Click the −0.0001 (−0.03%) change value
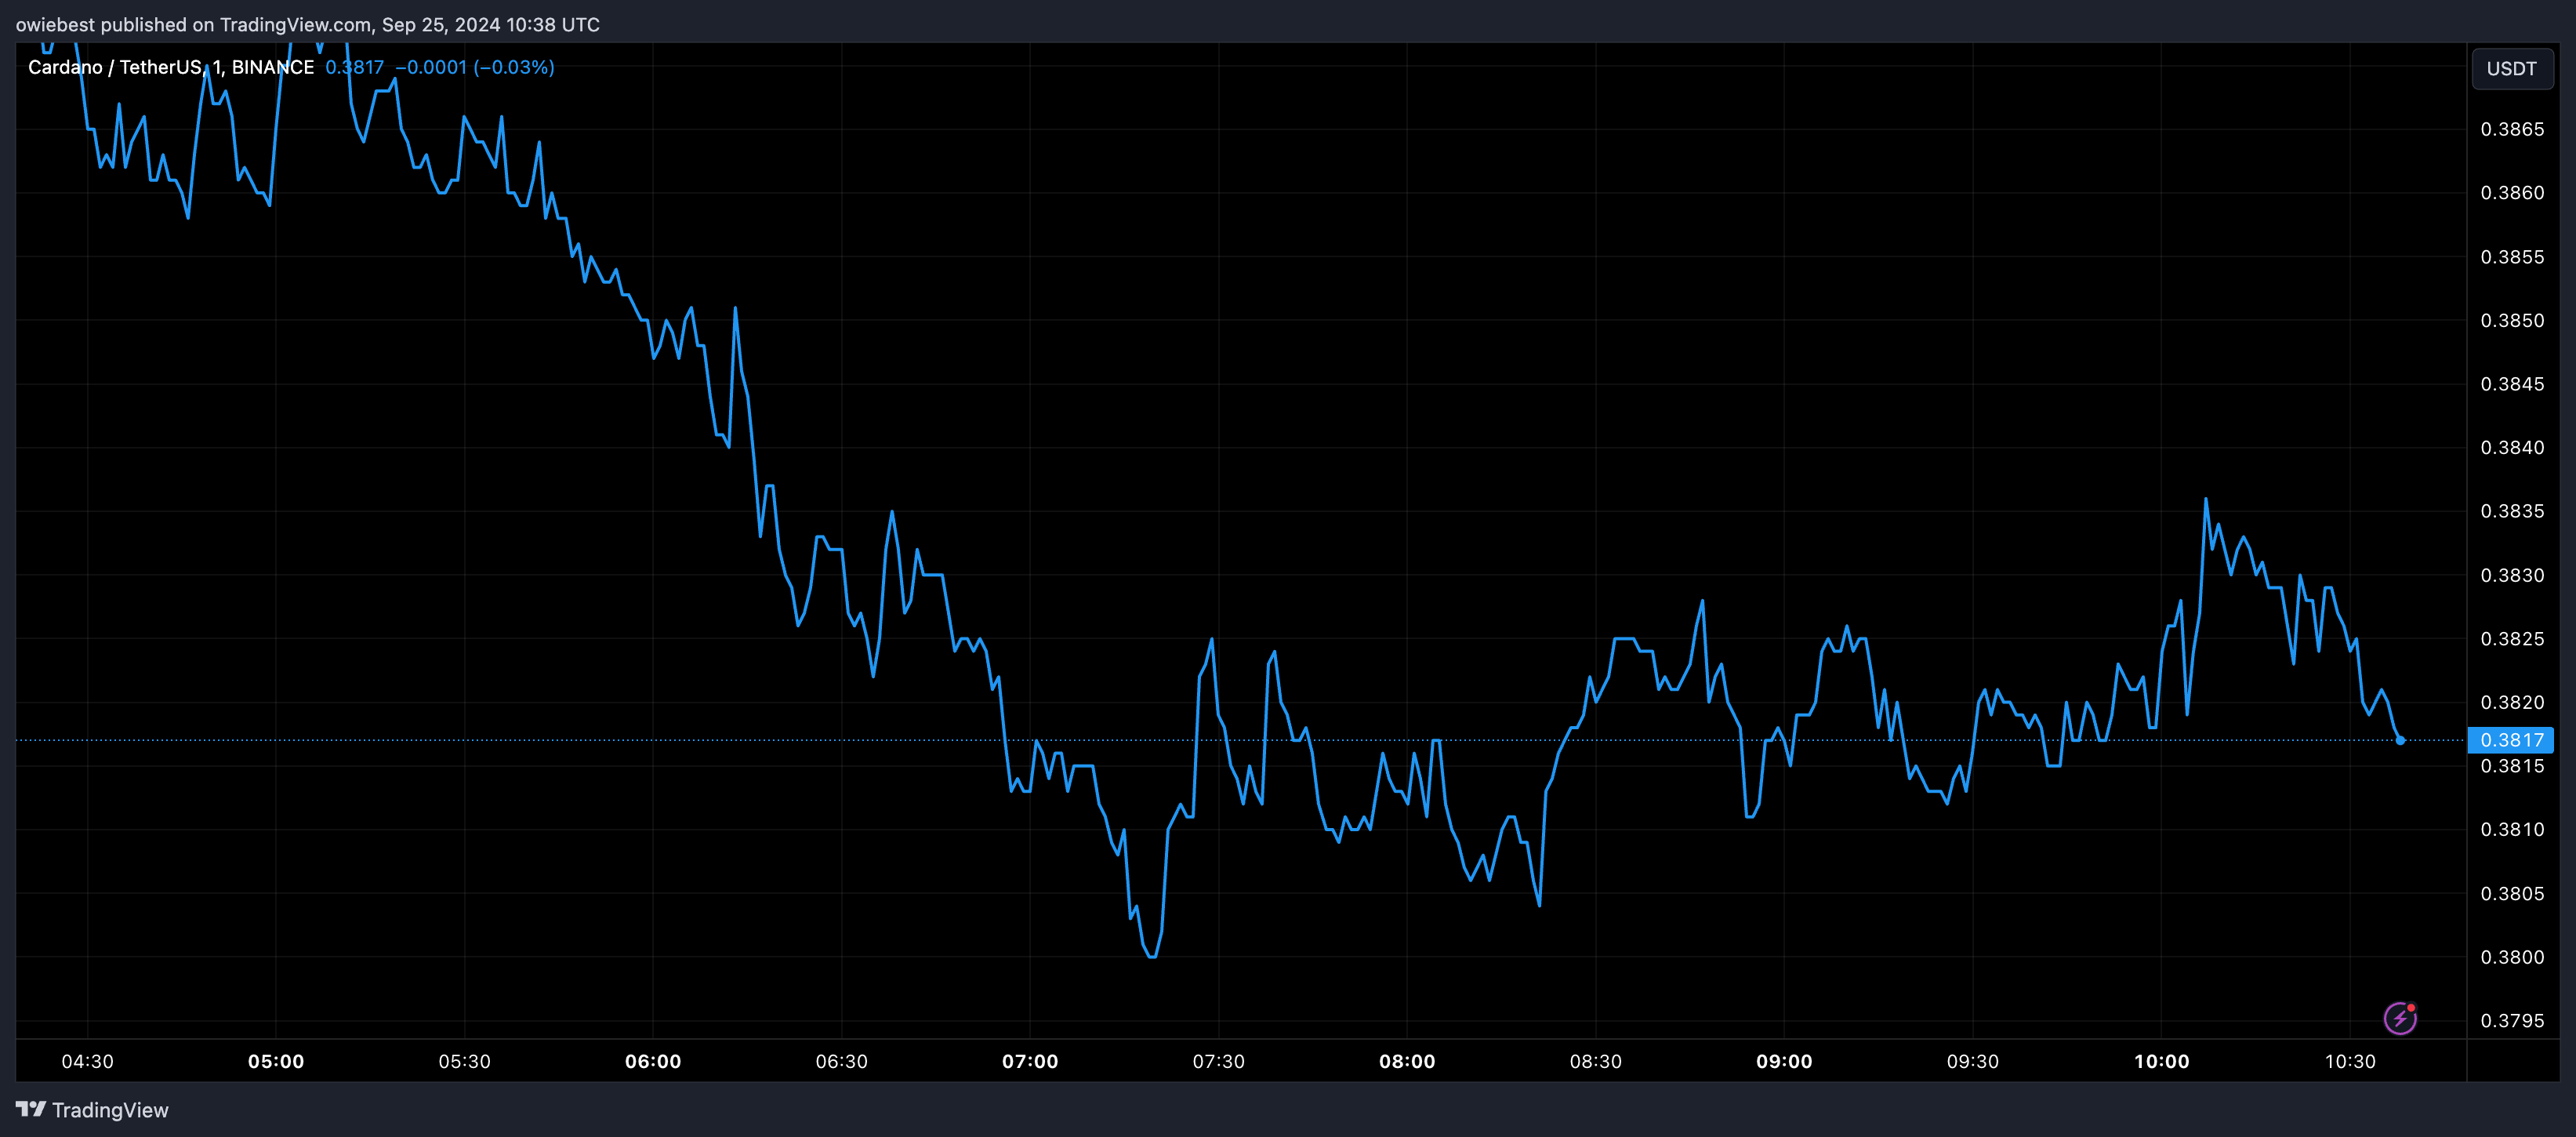The height and width of the screenshot is (1137, 2576). coord(475,67)
